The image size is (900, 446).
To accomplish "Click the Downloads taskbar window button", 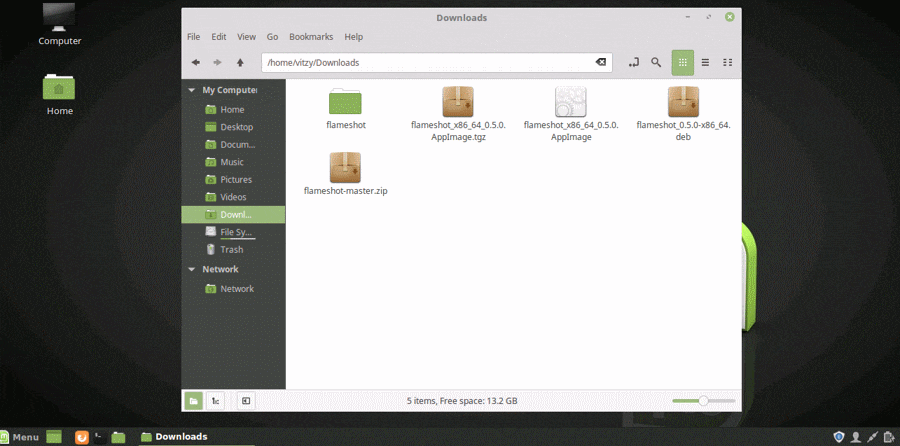I will tap(196, 437).
